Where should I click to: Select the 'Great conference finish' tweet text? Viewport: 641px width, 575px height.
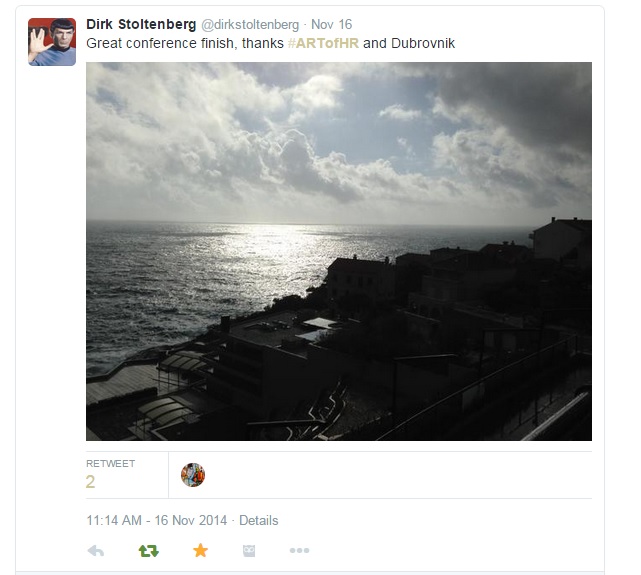click(x=270, y=43)
